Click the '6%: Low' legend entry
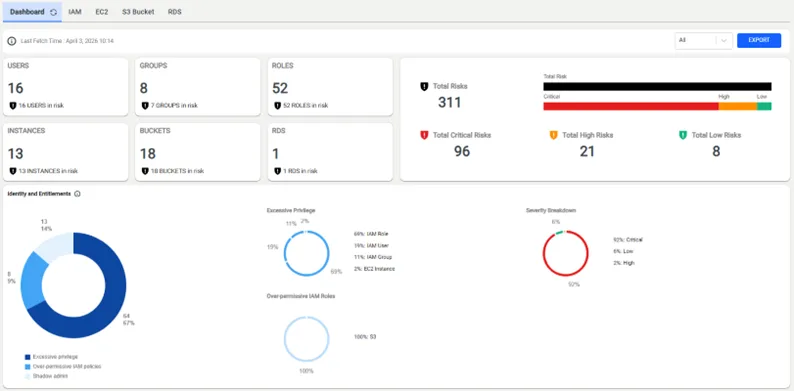The width and height of the screenshot is (794, 391). [623, 252]
